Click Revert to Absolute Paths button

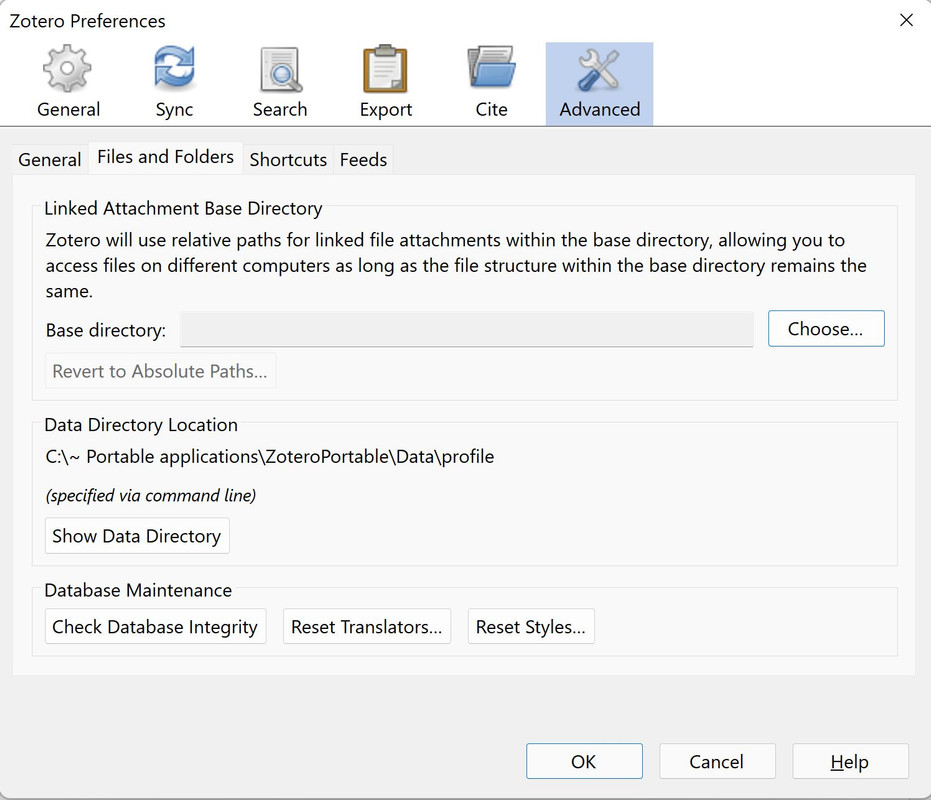coord(160,371)
